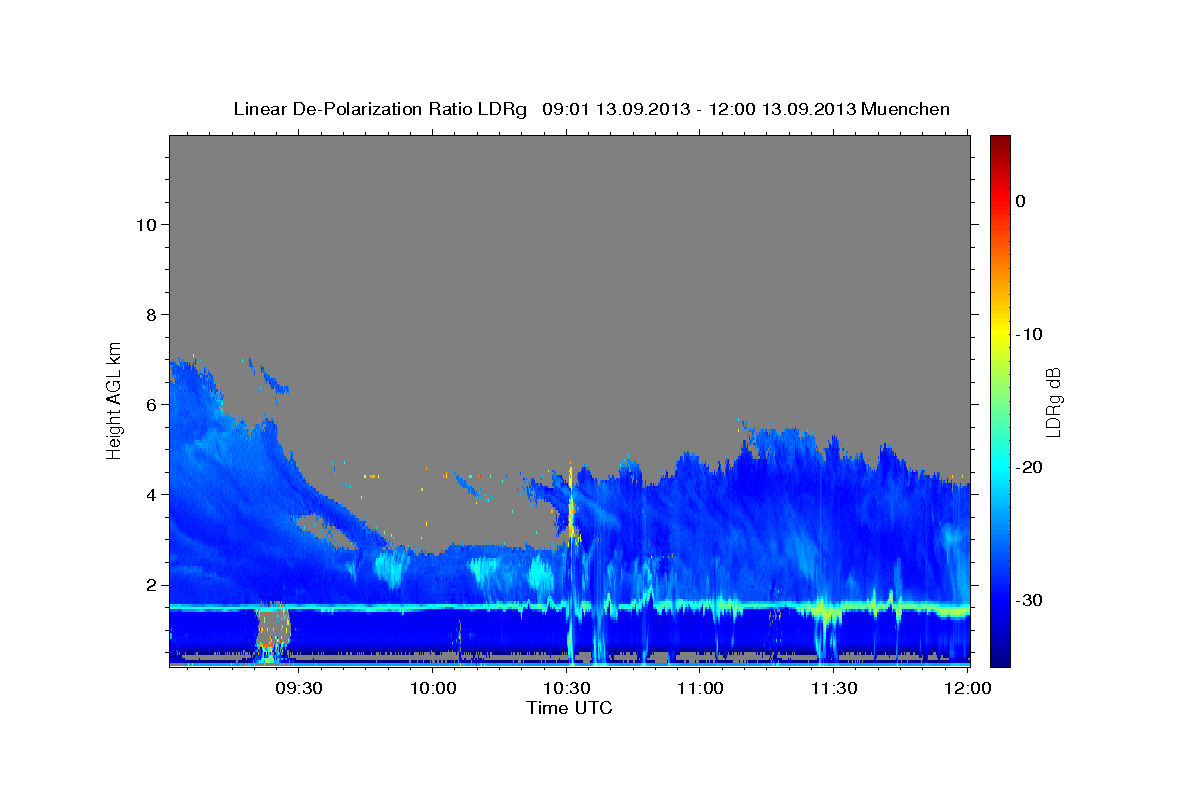Click the 11:00 time tick label
Screen dimensions: 1200x800
coord(700,689)
